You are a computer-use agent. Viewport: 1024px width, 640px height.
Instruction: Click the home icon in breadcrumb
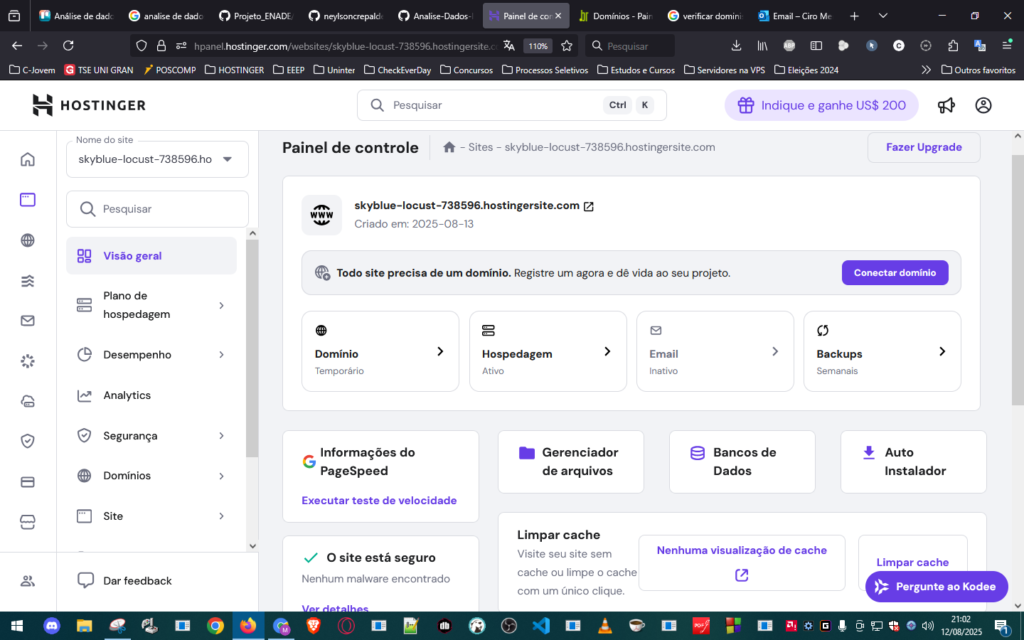450,148
